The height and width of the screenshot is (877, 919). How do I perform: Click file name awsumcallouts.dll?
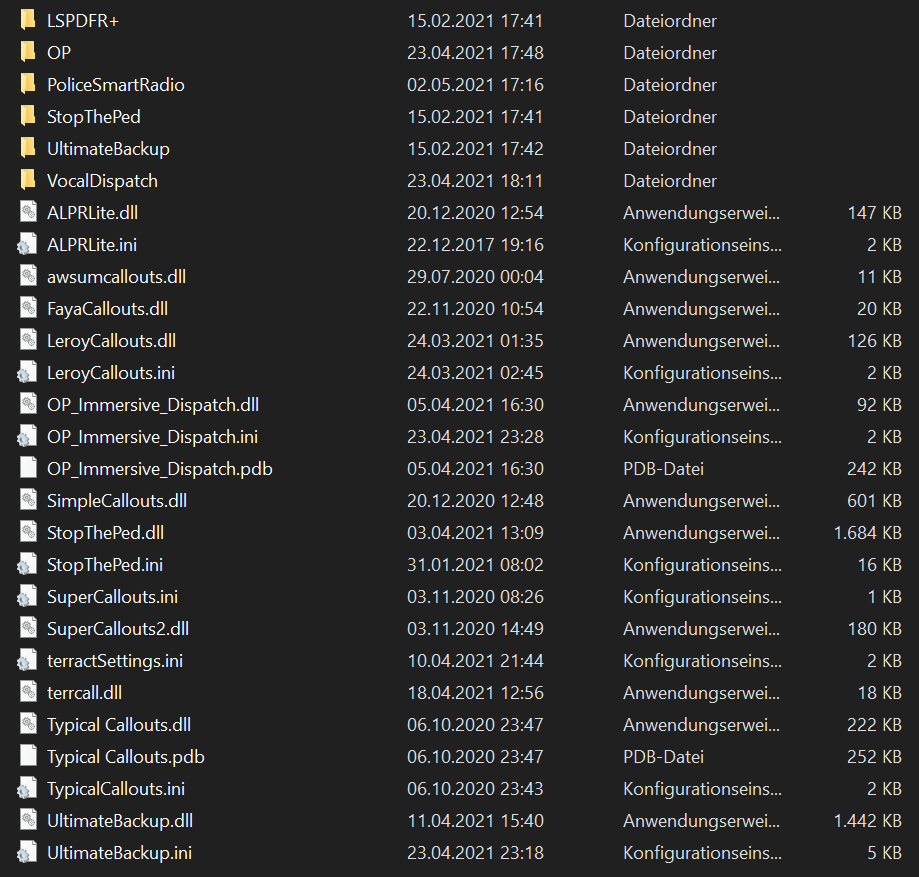pyautogui.click(x=116, y=276)
